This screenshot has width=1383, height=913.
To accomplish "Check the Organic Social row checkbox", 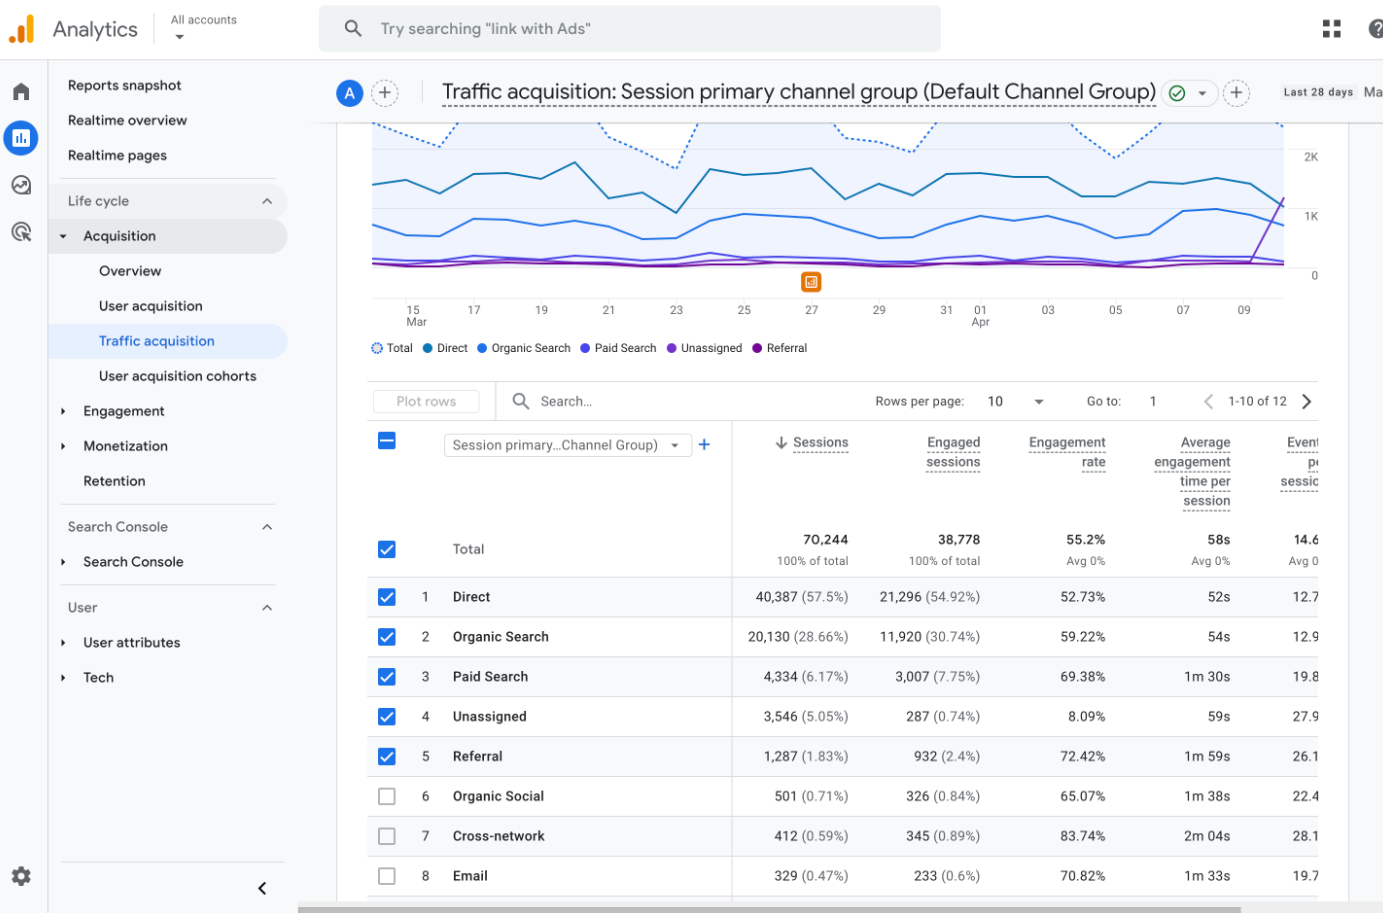I will [x=387, y=796].
